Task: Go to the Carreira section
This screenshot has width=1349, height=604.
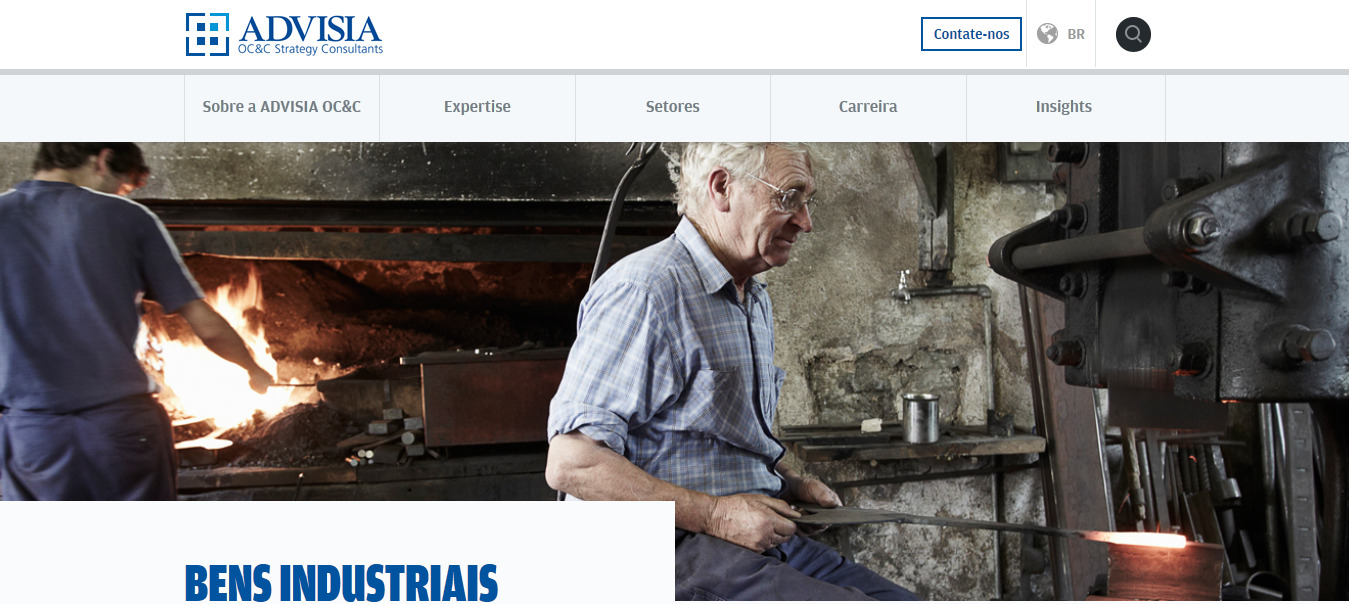Action: (x=868, y=107)
